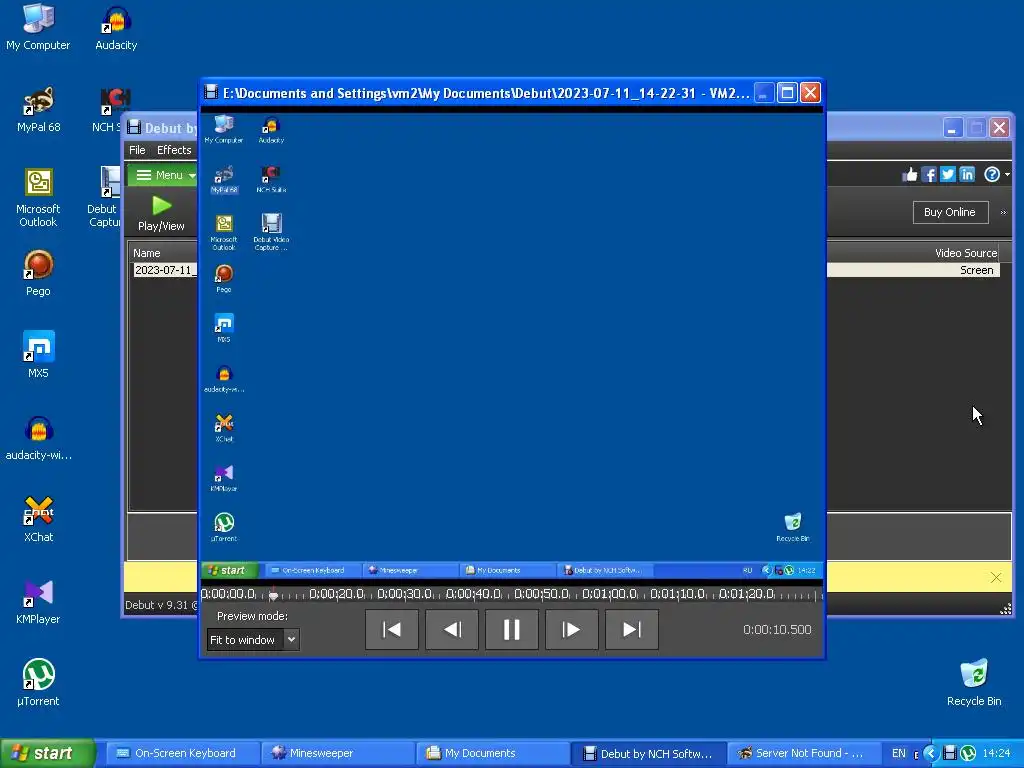The image size is (1024, 768).
Task: Open the Preview mode Fit to window dropdown
Action: [253, 640]
